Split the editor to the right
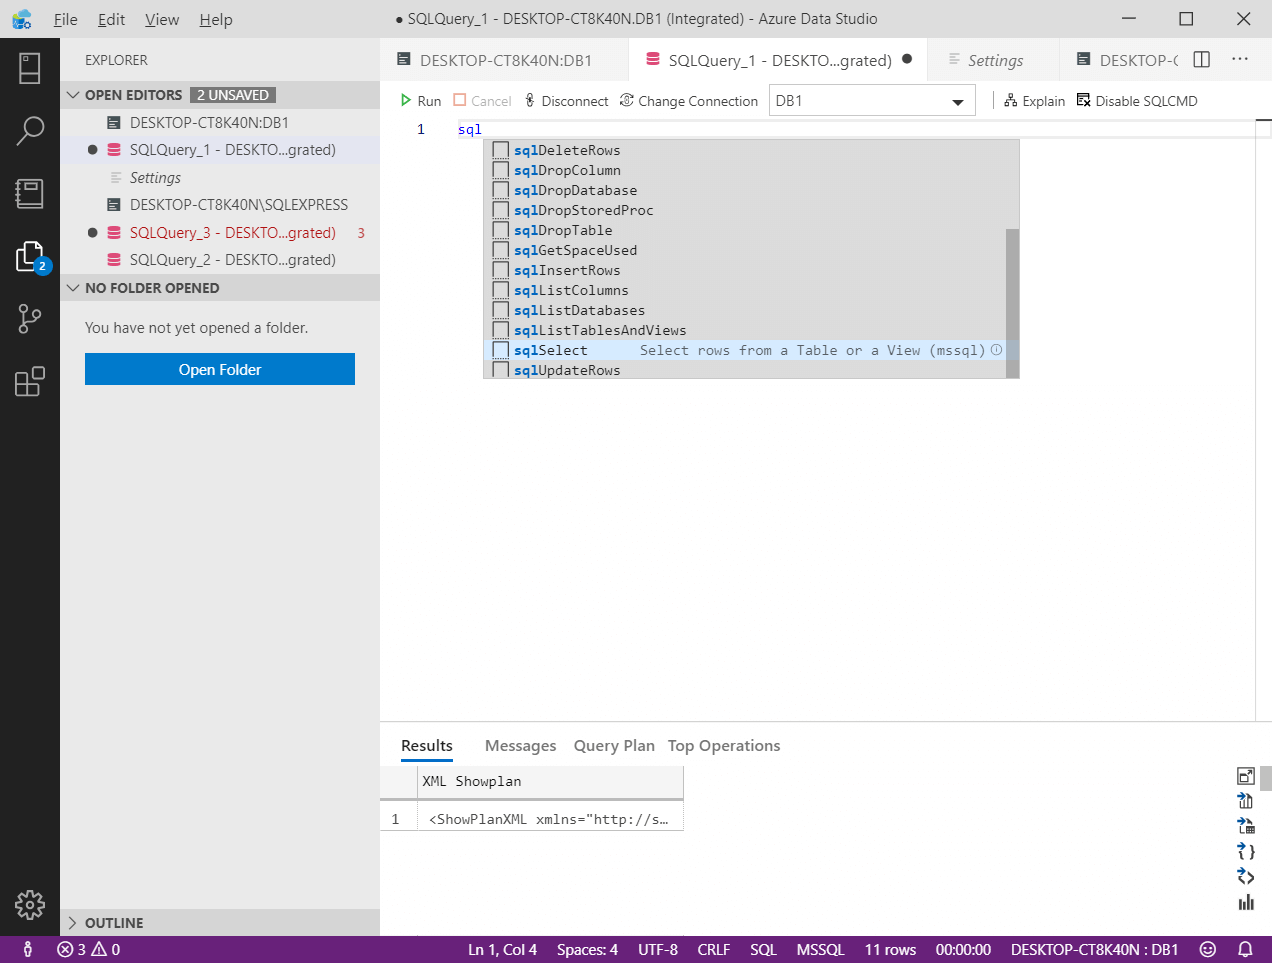Image resolution: width=1272 pixels, height=963 pixels. point(1202,59)
